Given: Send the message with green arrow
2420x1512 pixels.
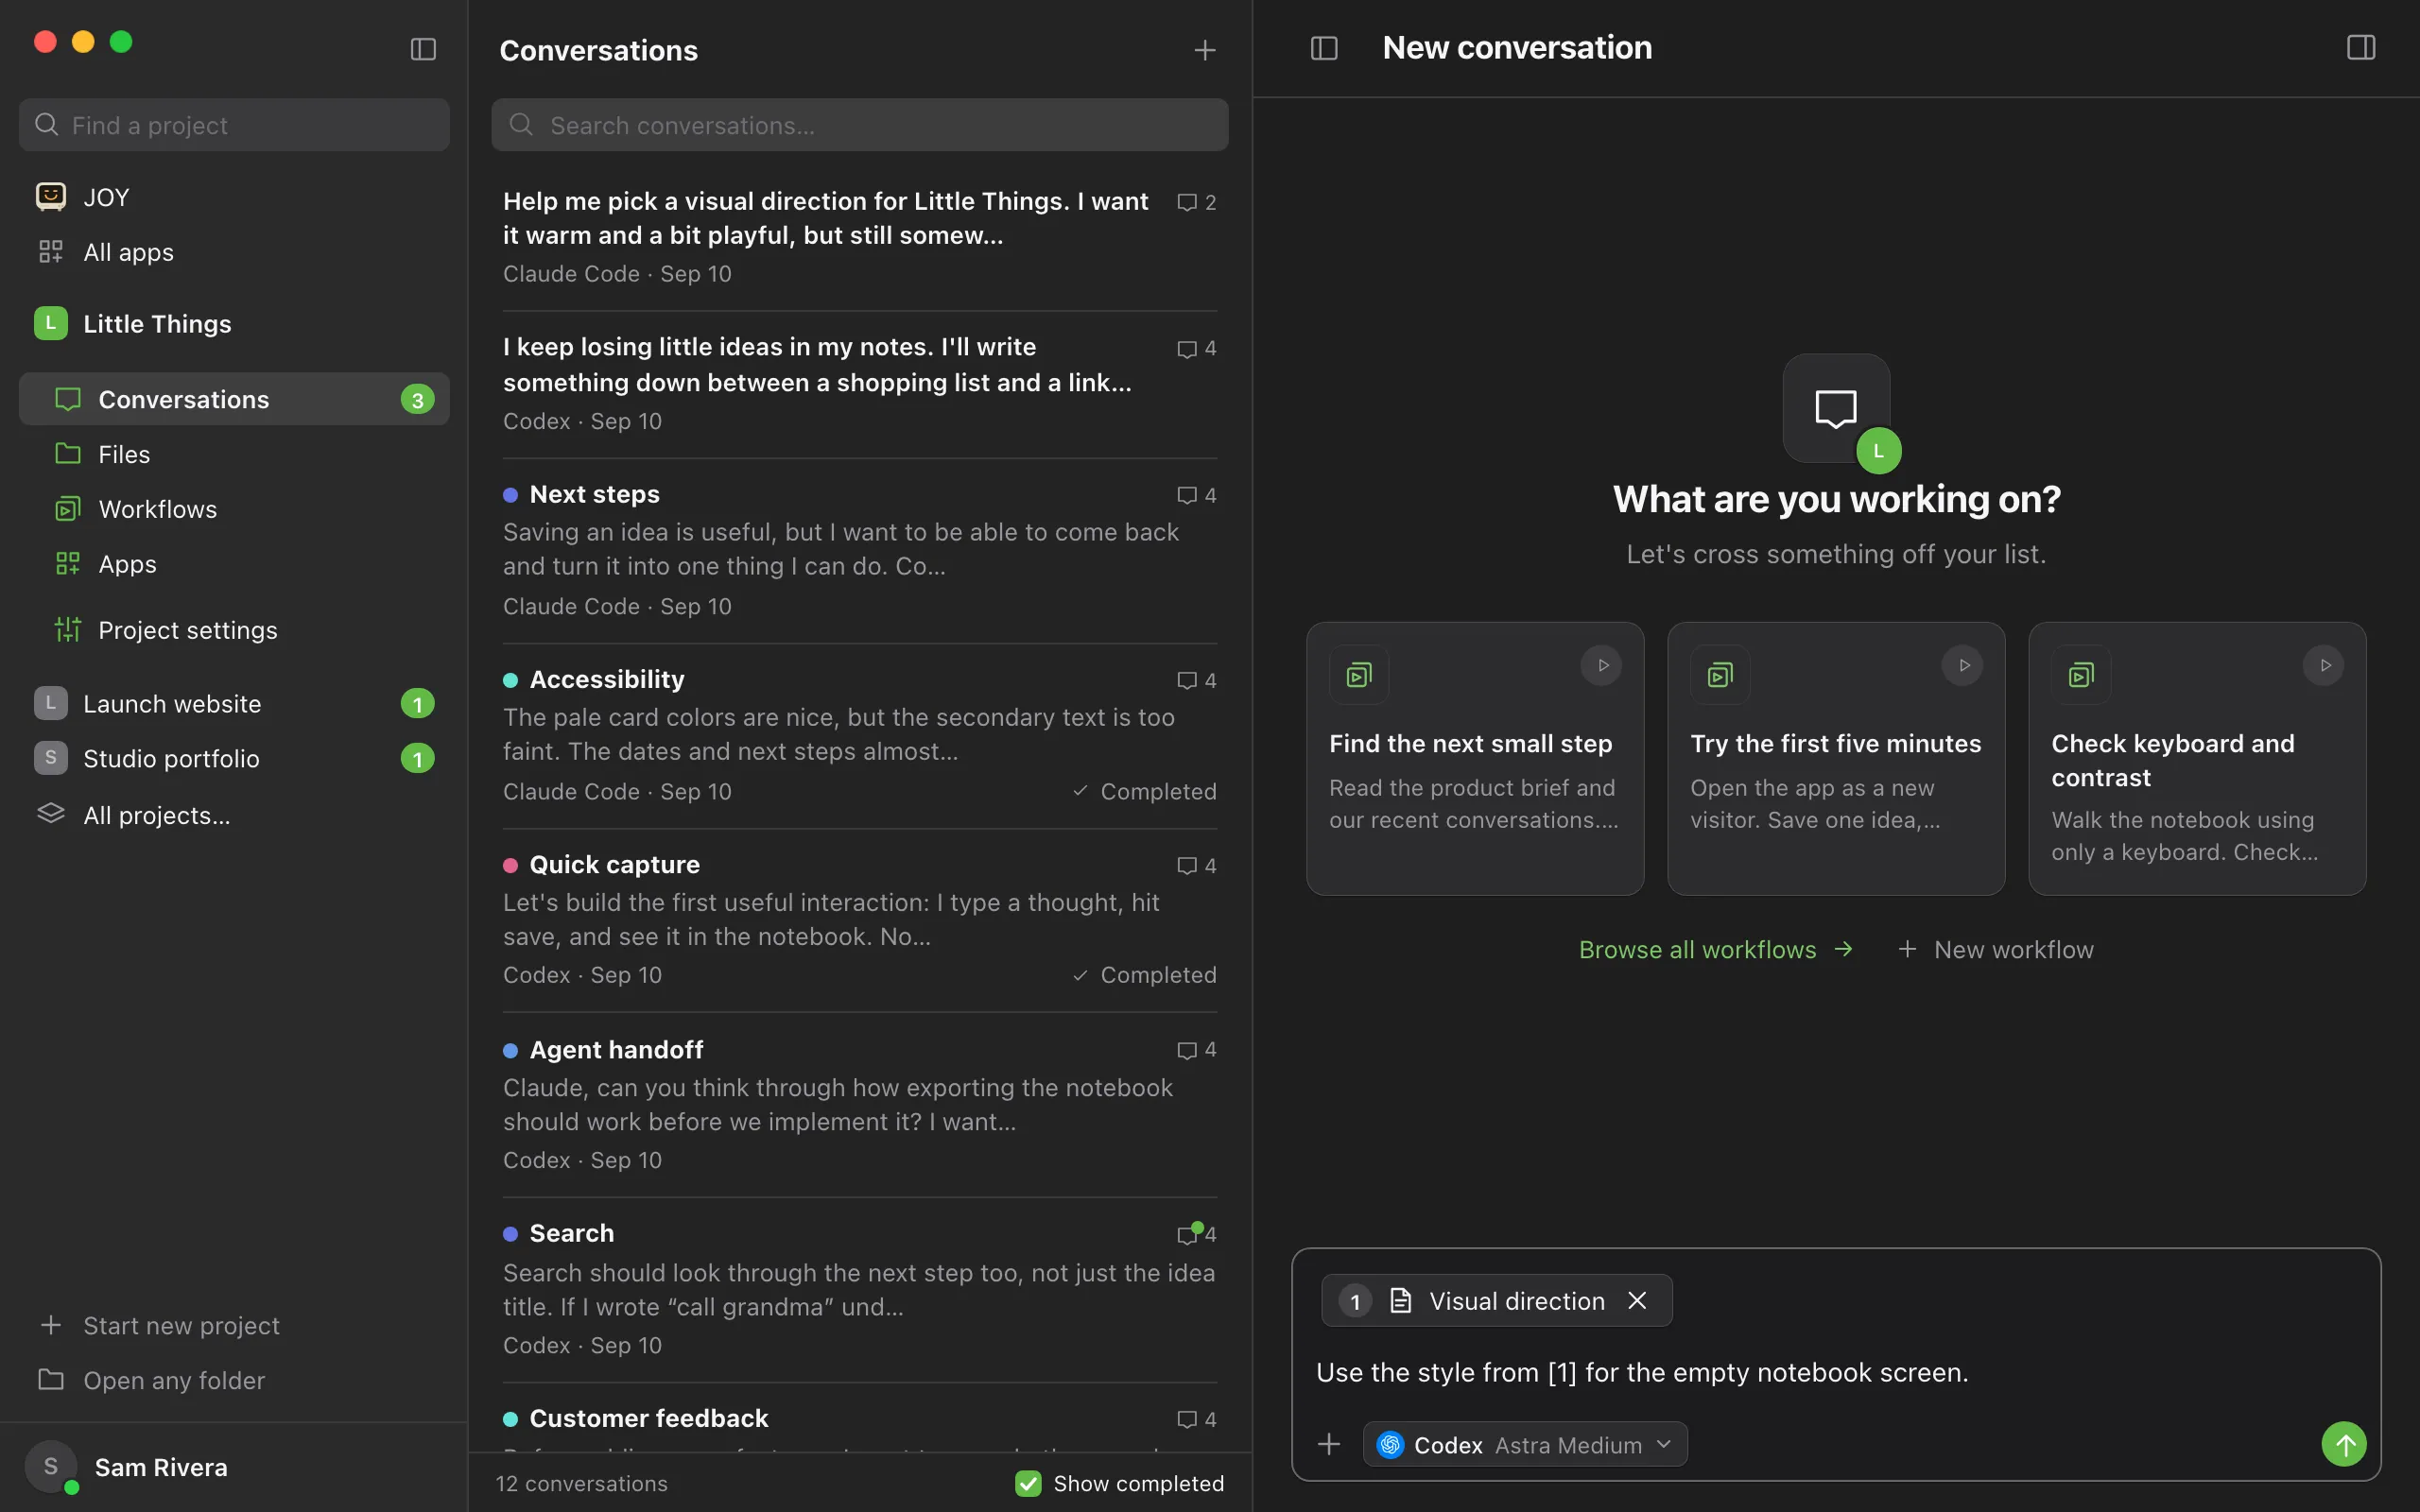Looking at the screenshot, I should 2343,1444.
